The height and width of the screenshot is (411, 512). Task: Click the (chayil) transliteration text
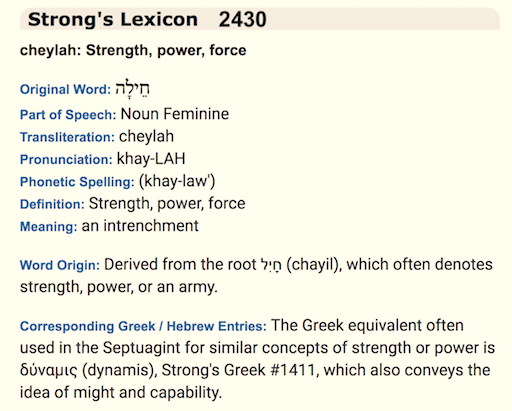pyautogui.click(x=314, y=265)
